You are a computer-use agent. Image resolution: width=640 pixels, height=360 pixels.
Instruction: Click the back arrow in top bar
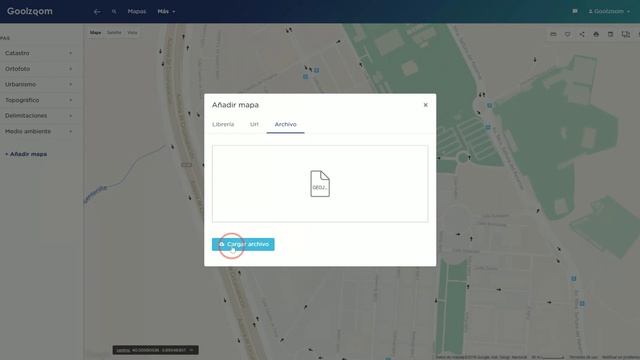(x=97, y=11)
